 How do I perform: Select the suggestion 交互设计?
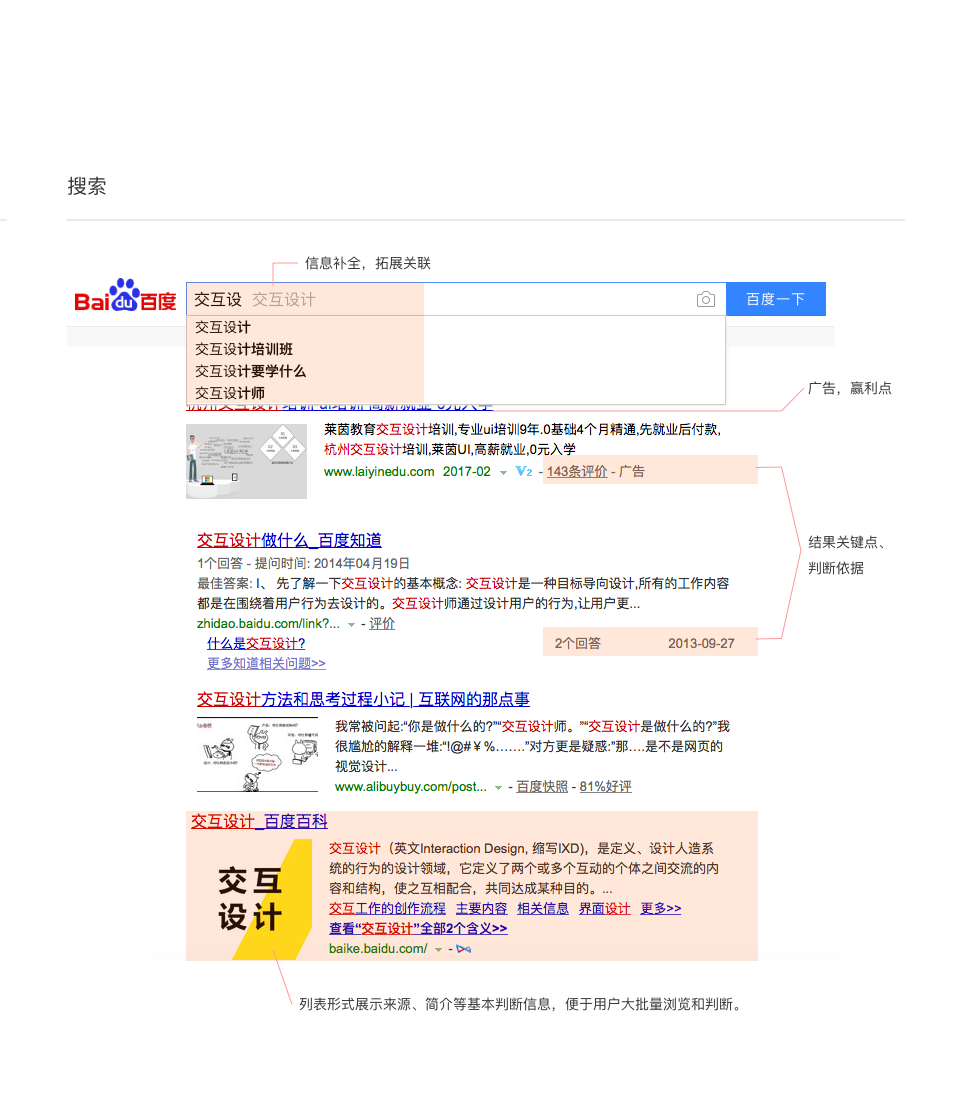[x=223, y=328]
